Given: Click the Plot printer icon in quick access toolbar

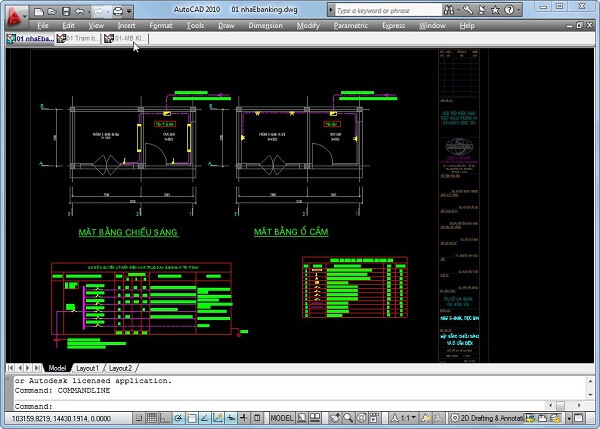Looking at the screenshot, I should pyautogui.click(x=117, y=10).
